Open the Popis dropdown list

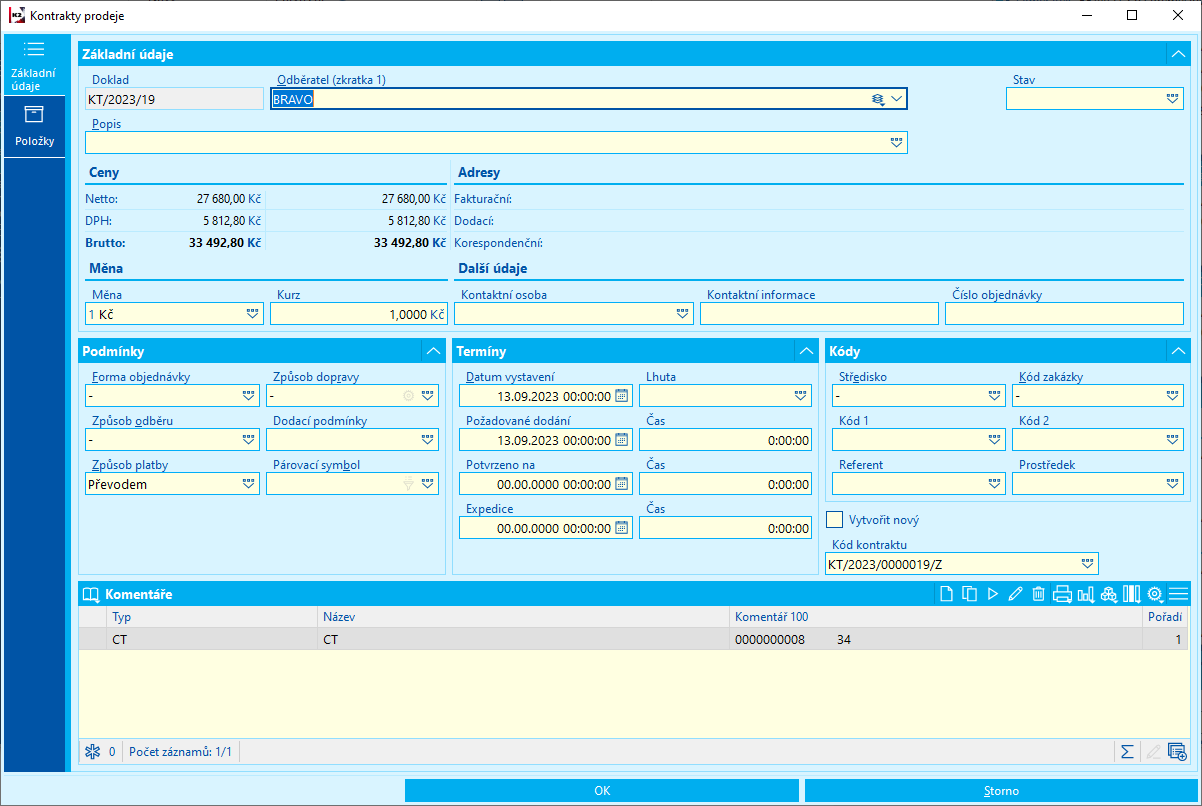[x=896, y=143]
